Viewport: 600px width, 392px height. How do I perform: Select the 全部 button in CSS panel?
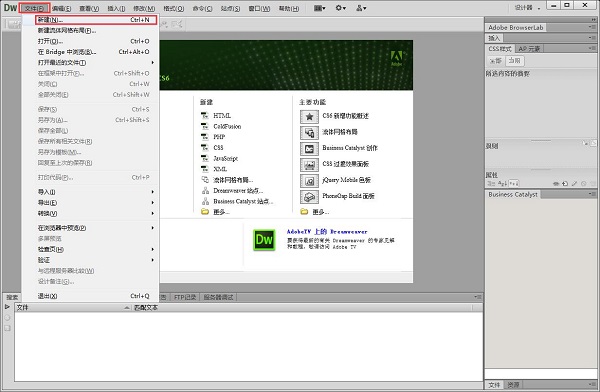(x=496, y=60)
